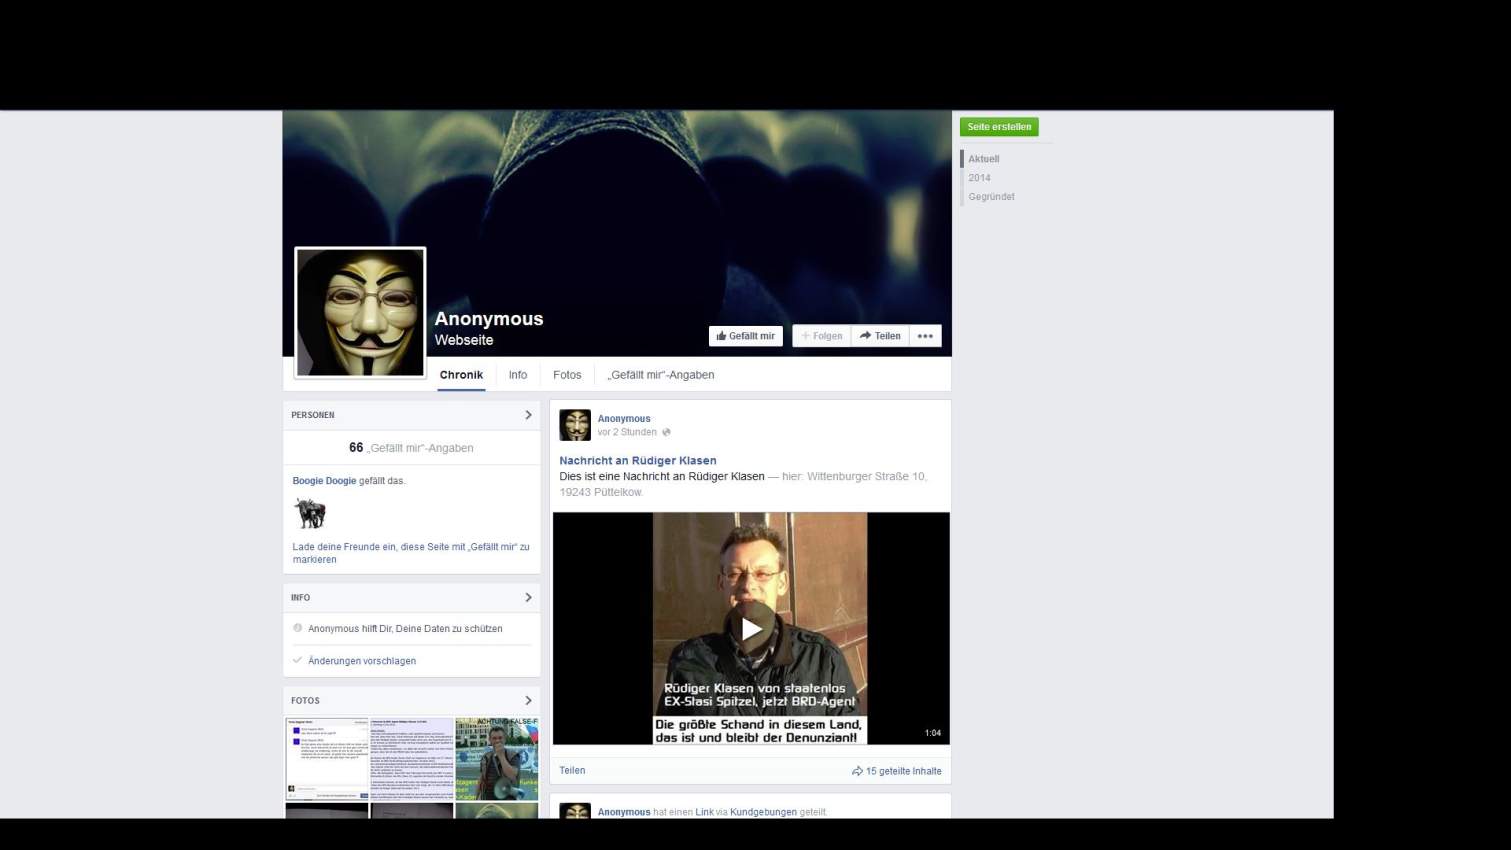1511x850 pixels.
Task: Open the three-dots more options menu
Action: click(925, 336)
